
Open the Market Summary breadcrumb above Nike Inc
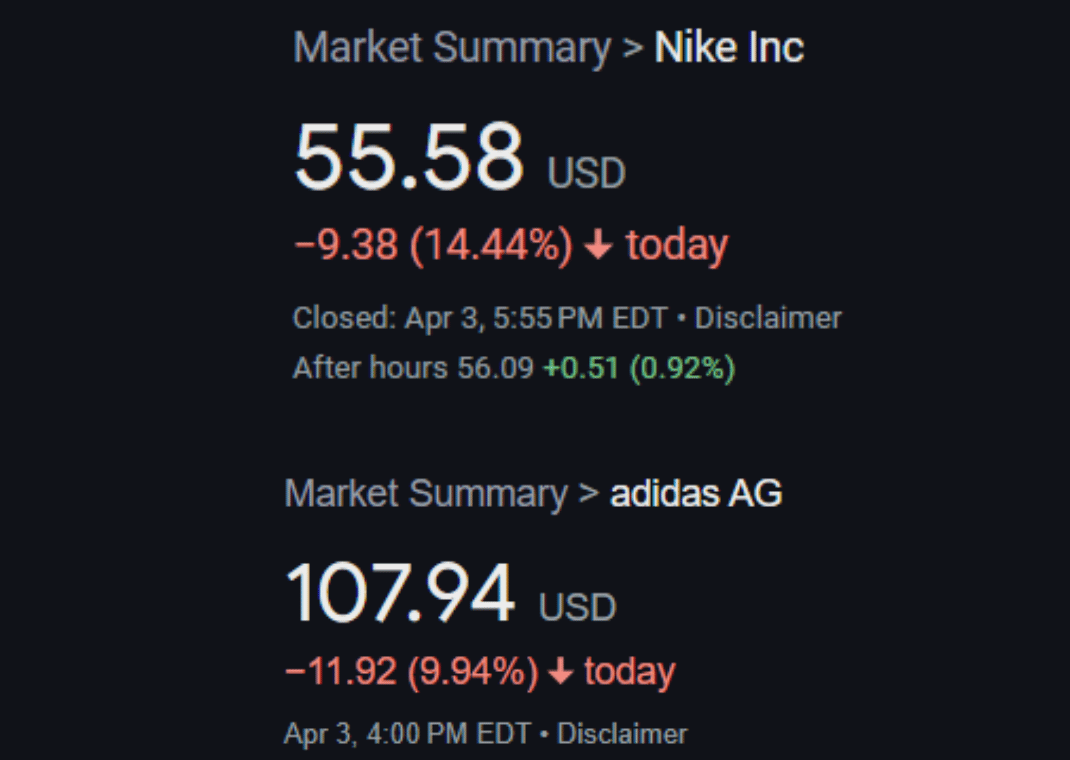(x=452, y=48)
